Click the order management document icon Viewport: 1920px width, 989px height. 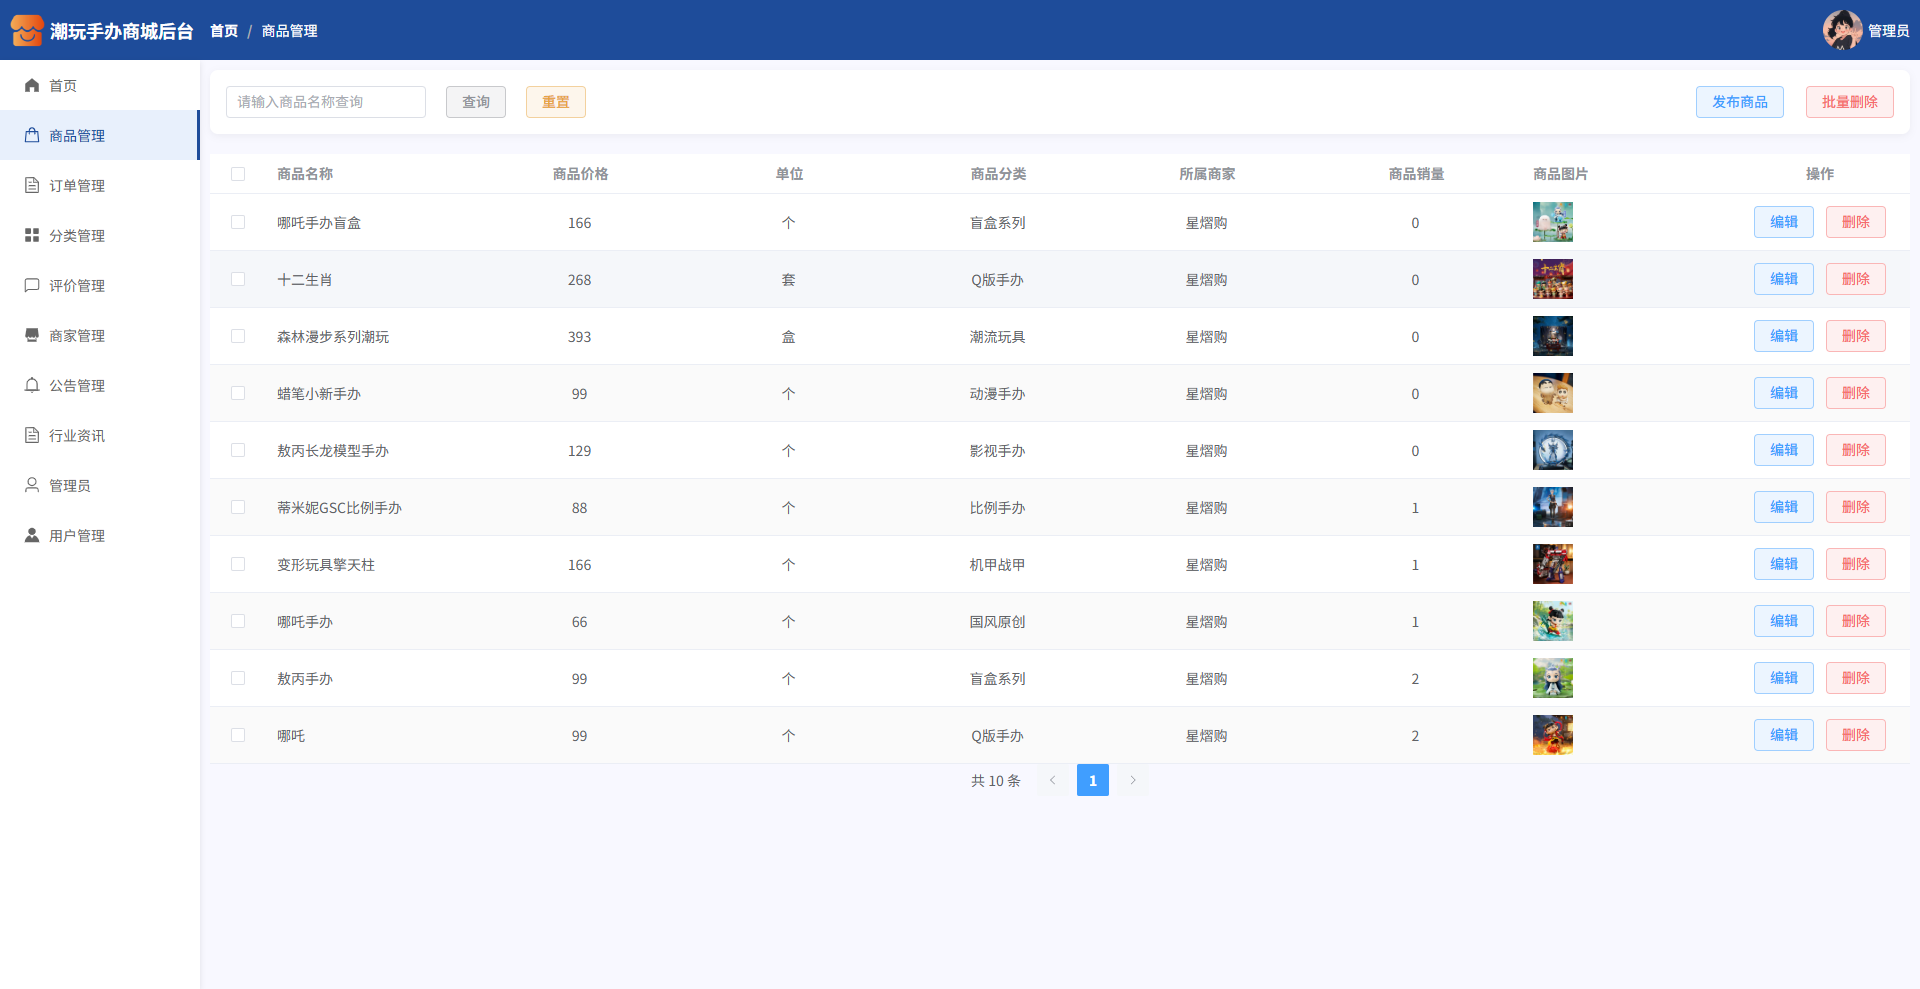[32, 186]
